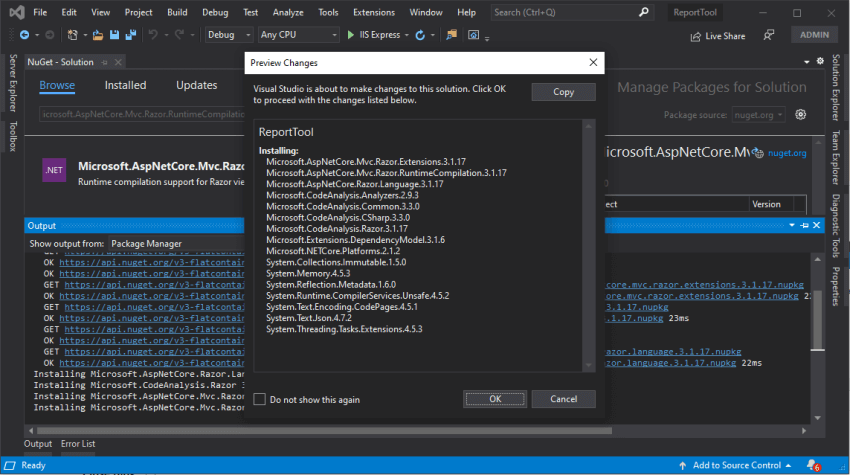Open the Server Explorer side tab
The height and width of the screenshot is (475, 850).
click(13, 83)
